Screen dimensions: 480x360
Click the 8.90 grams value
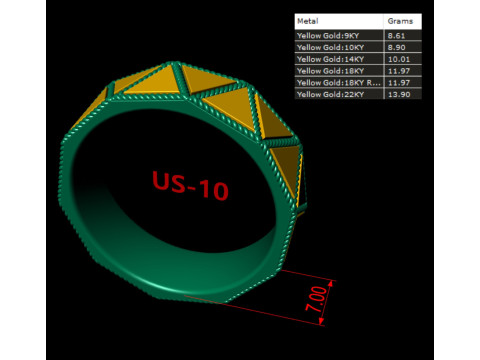[x=396, y=47]
